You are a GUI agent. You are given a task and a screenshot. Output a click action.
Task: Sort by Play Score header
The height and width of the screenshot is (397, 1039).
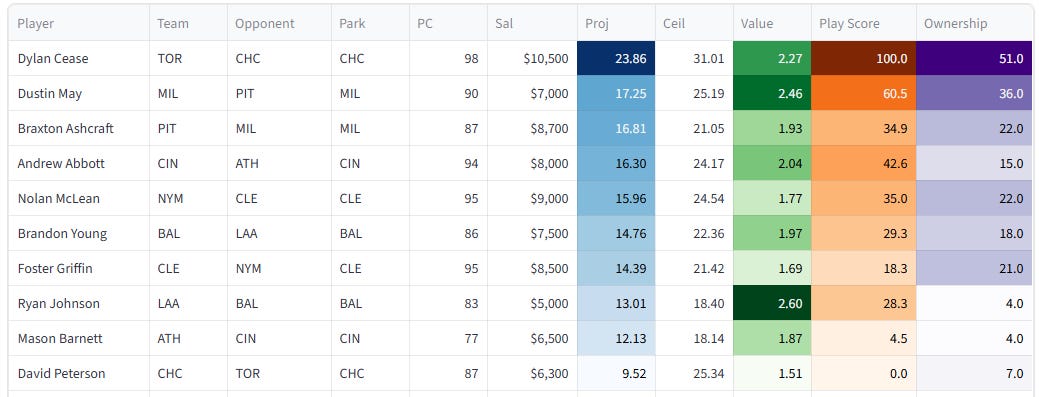point(863,23)
